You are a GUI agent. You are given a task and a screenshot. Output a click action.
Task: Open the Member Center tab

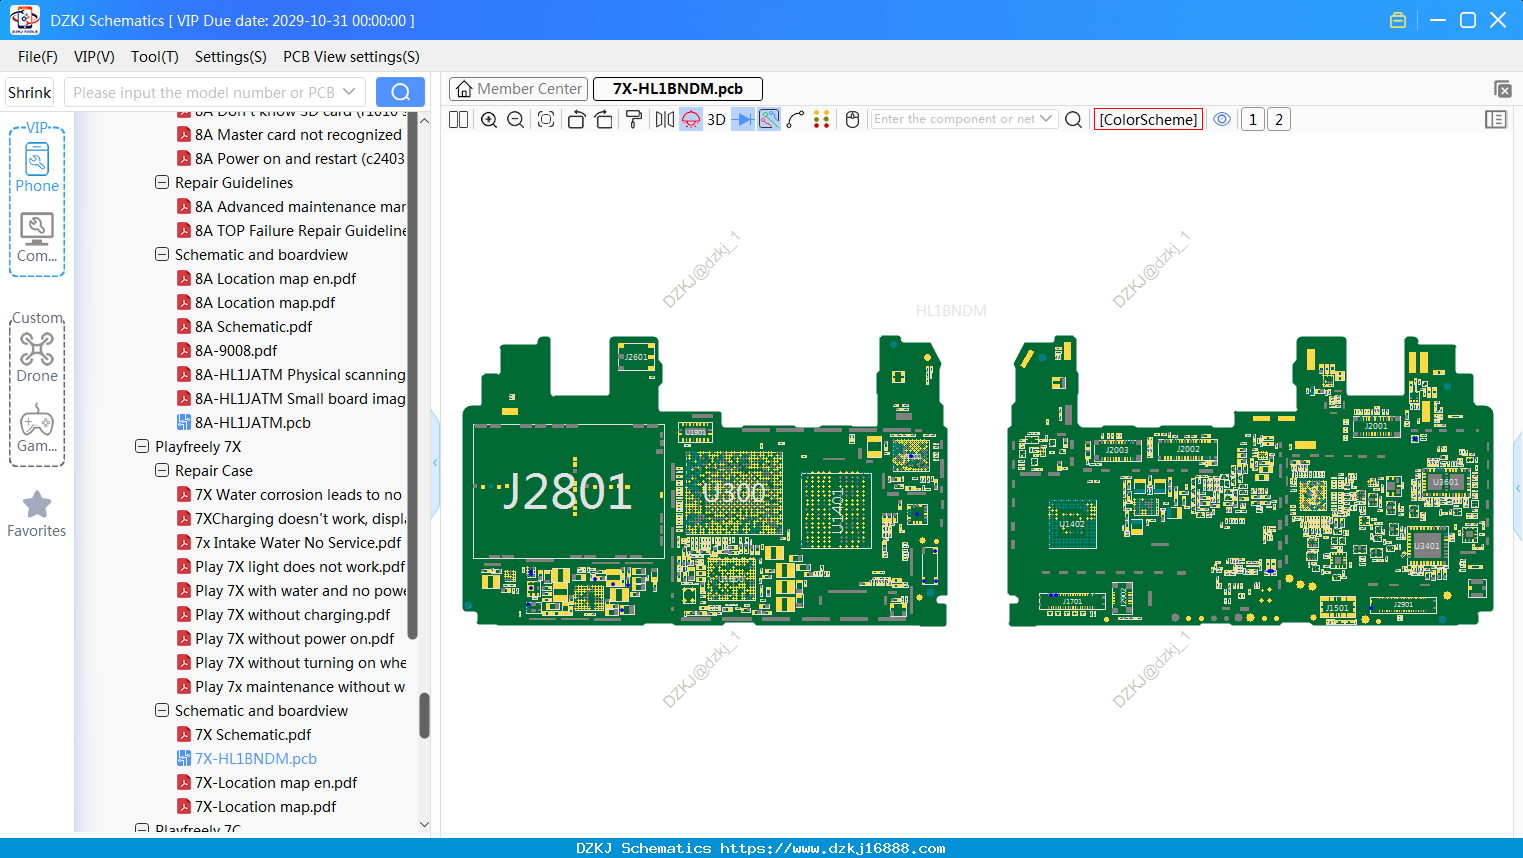[x=518, y=89]
